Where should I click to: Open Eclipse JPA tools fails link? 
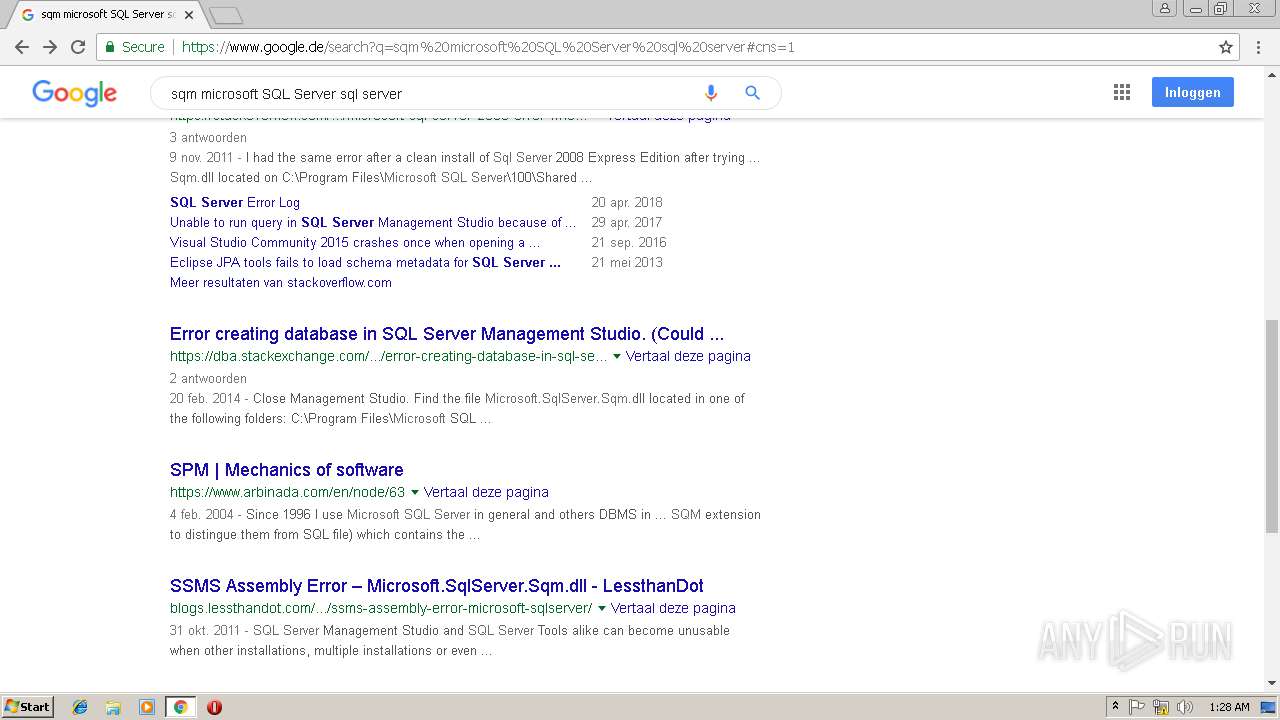(365, 262)
